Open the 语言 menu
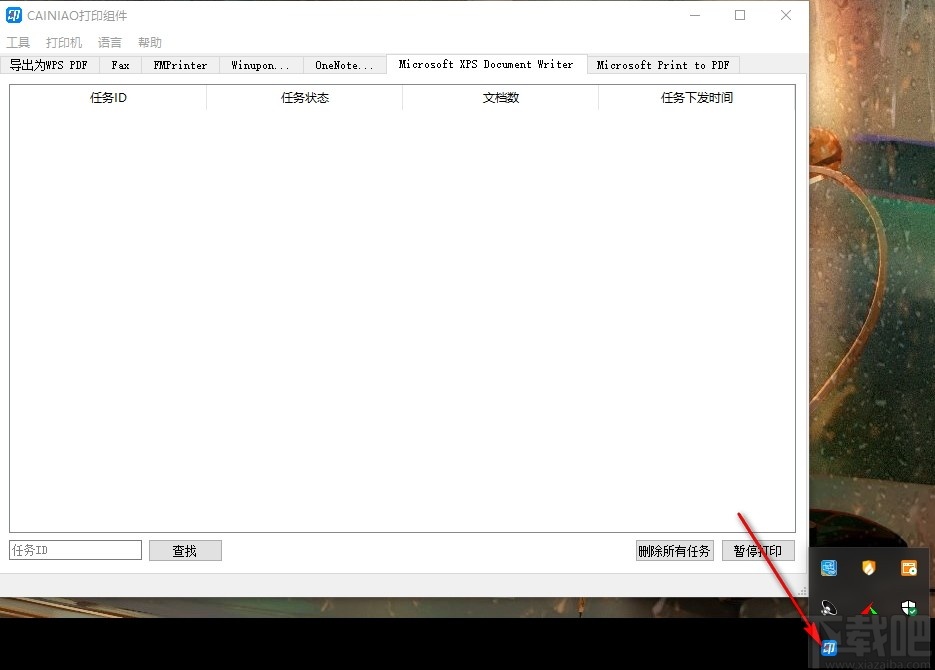This screenshot has height=670, width=935. 110,42
